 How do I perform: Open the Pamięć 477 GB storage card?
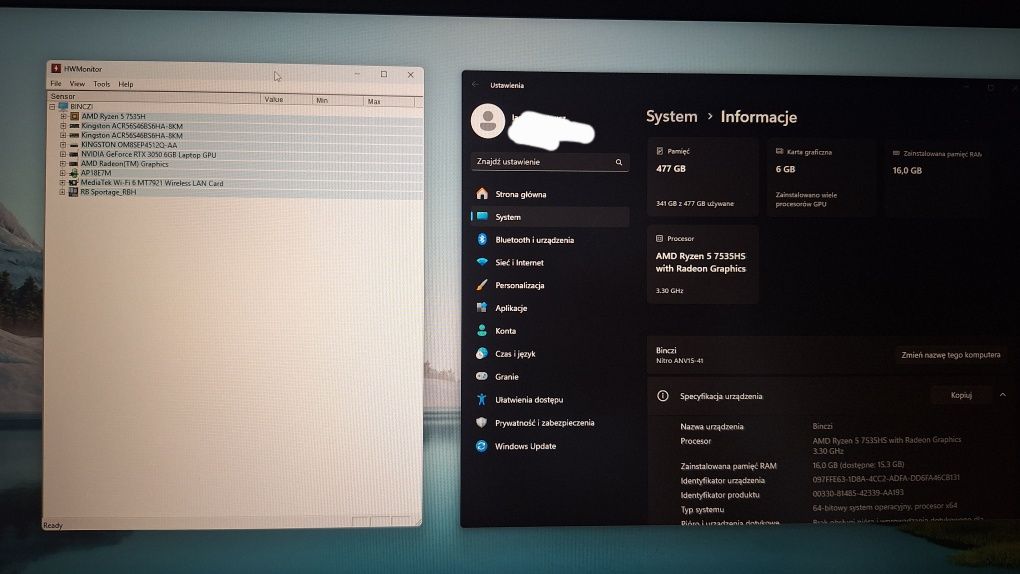(703, 176)
